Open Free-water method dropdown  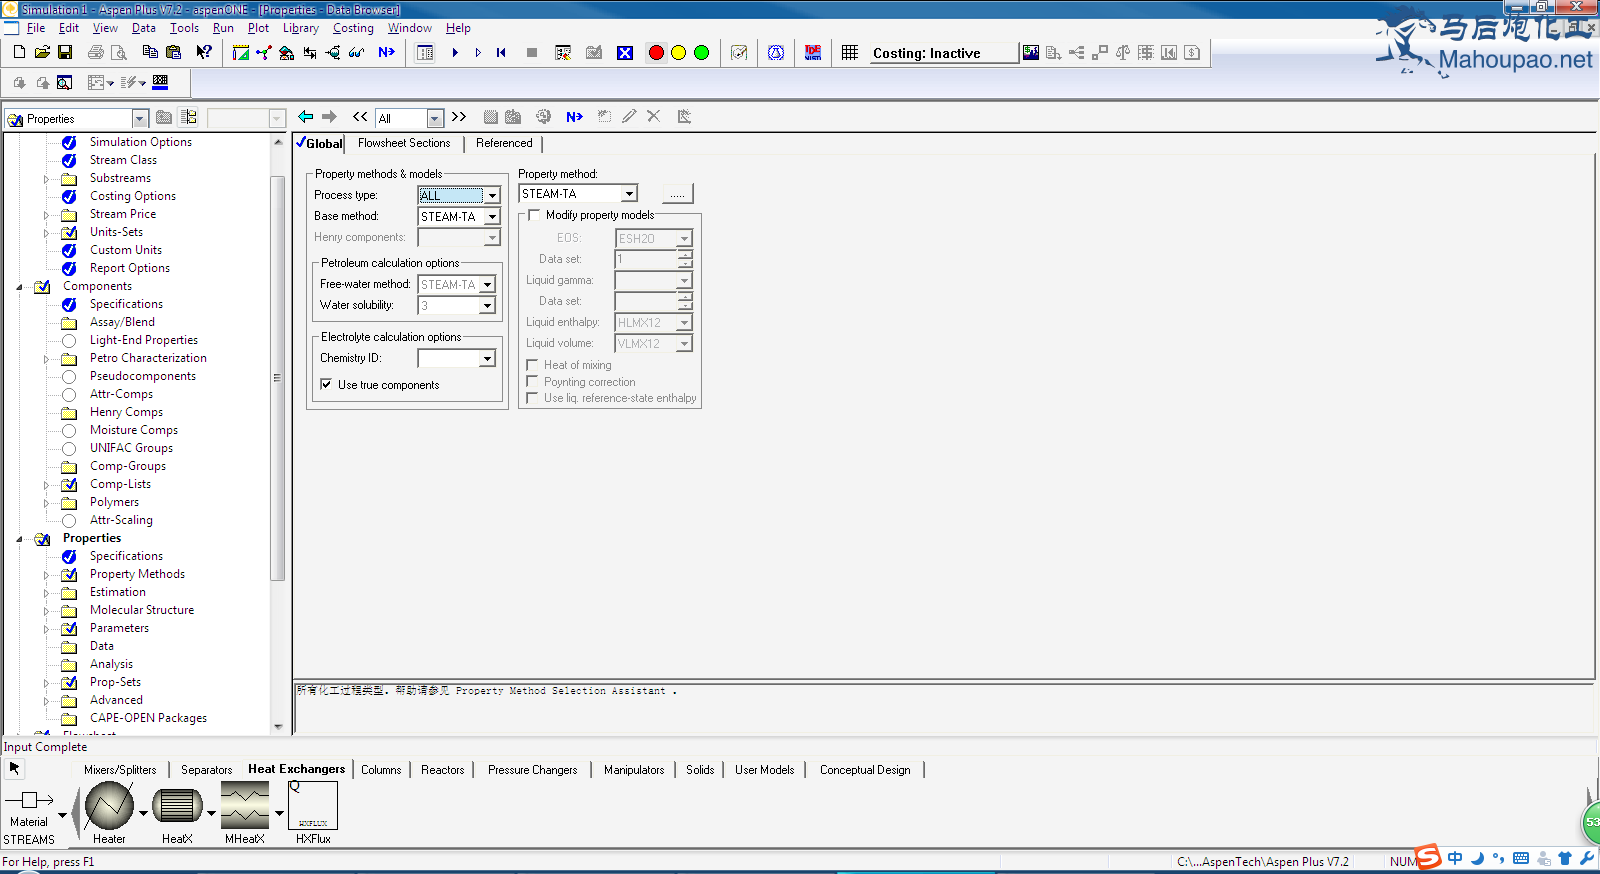(x=487, y=285)
